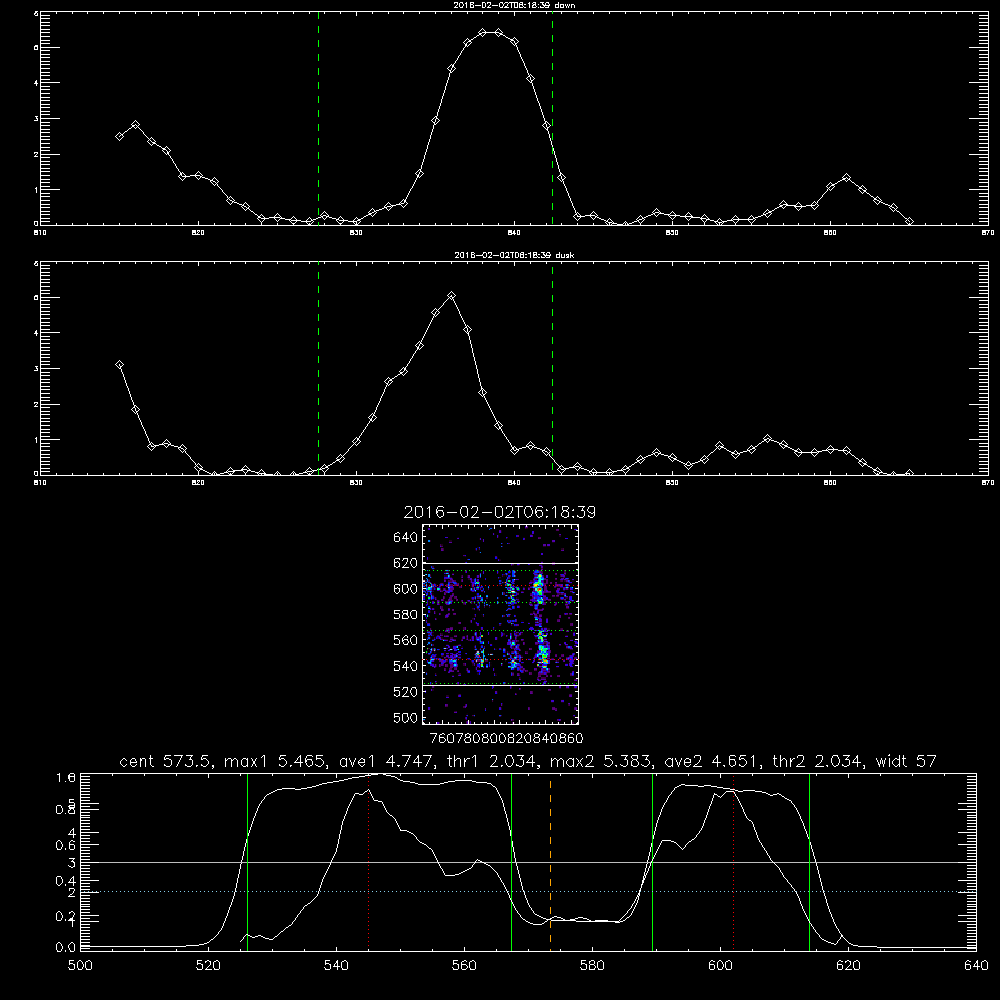Click the x-axis label '810' under the dusk plot
The height and width of the screenshot is (1000, 1000).
(40, 483)
